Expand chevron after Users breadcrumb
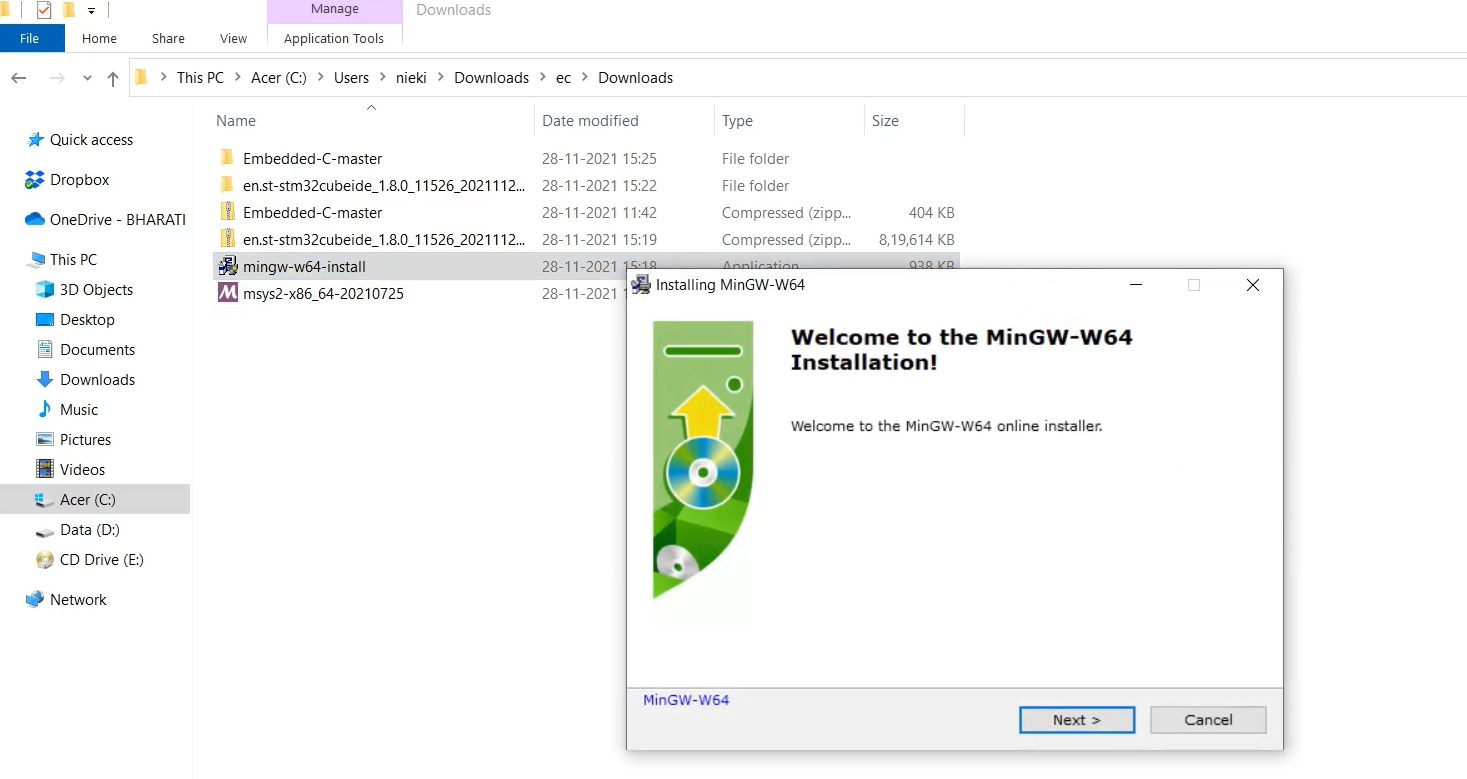 coord(382,78)
